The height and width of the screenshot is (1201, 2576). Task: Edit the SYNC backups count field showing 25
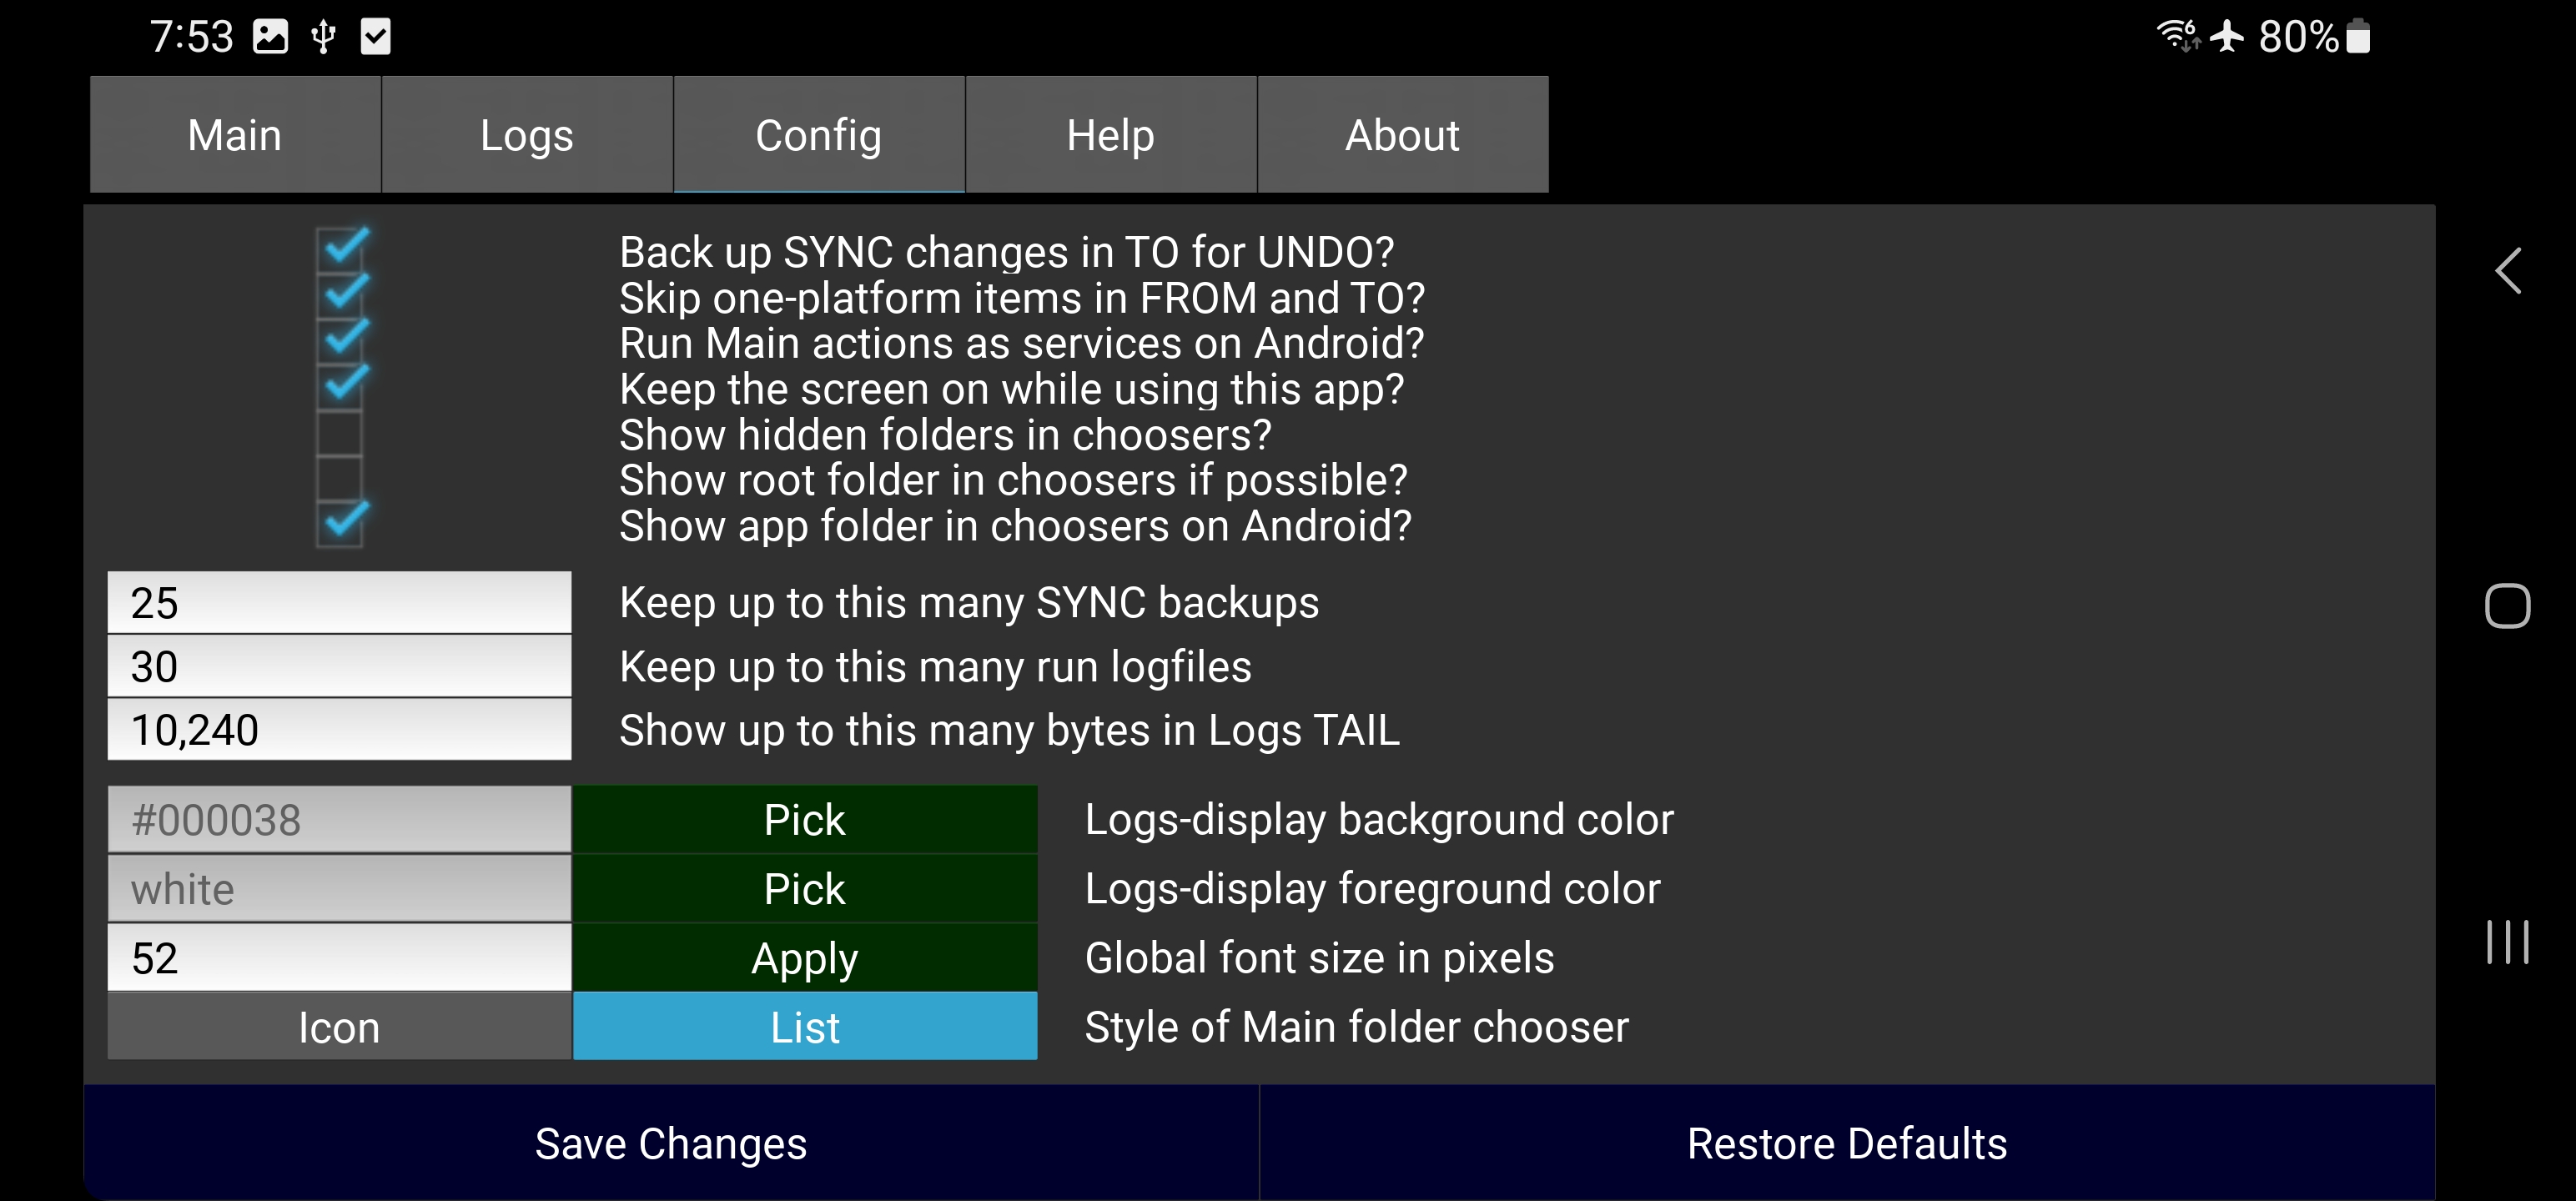339,603
